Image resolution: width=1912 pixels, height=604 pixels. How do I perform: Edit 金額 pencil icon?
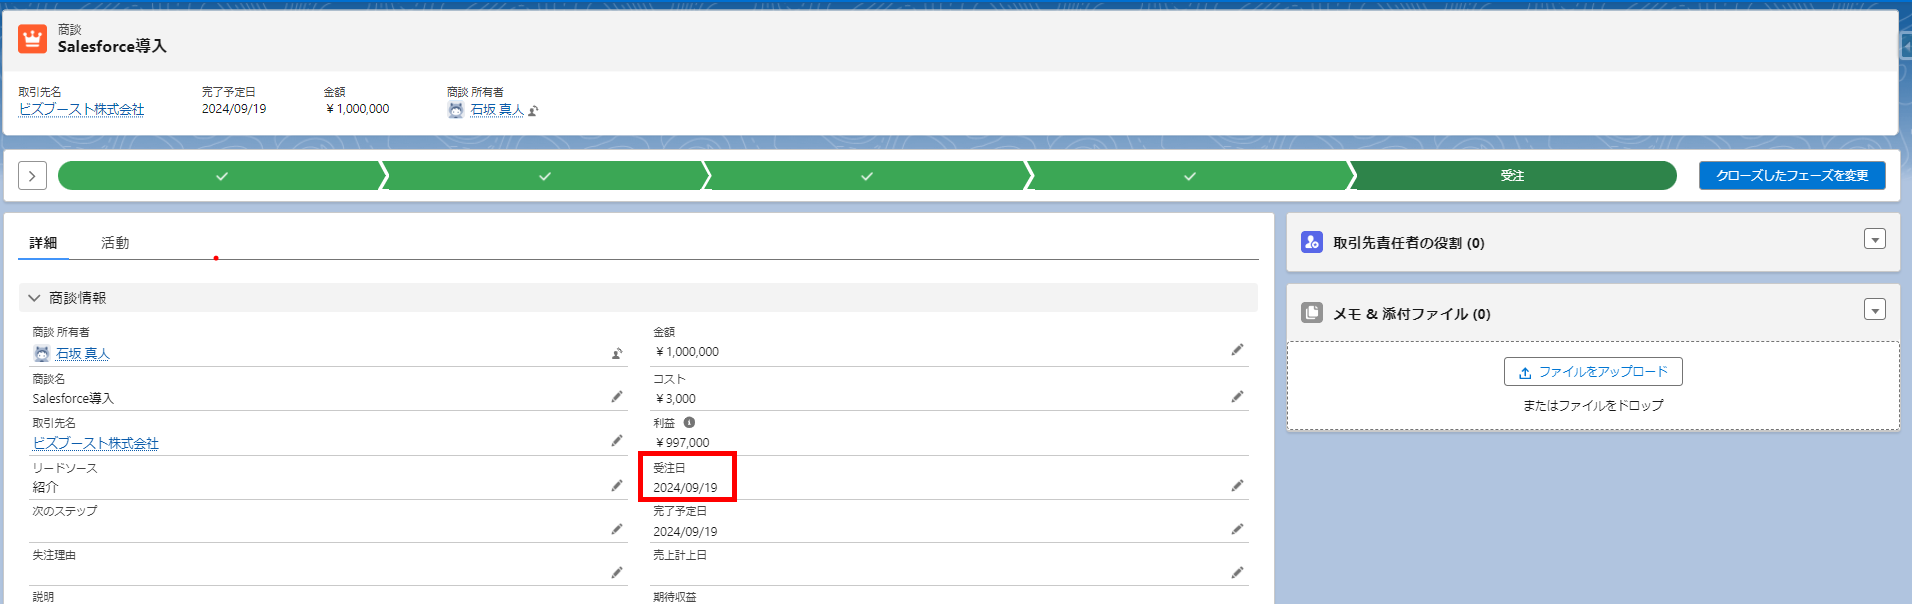(1237, 350)
